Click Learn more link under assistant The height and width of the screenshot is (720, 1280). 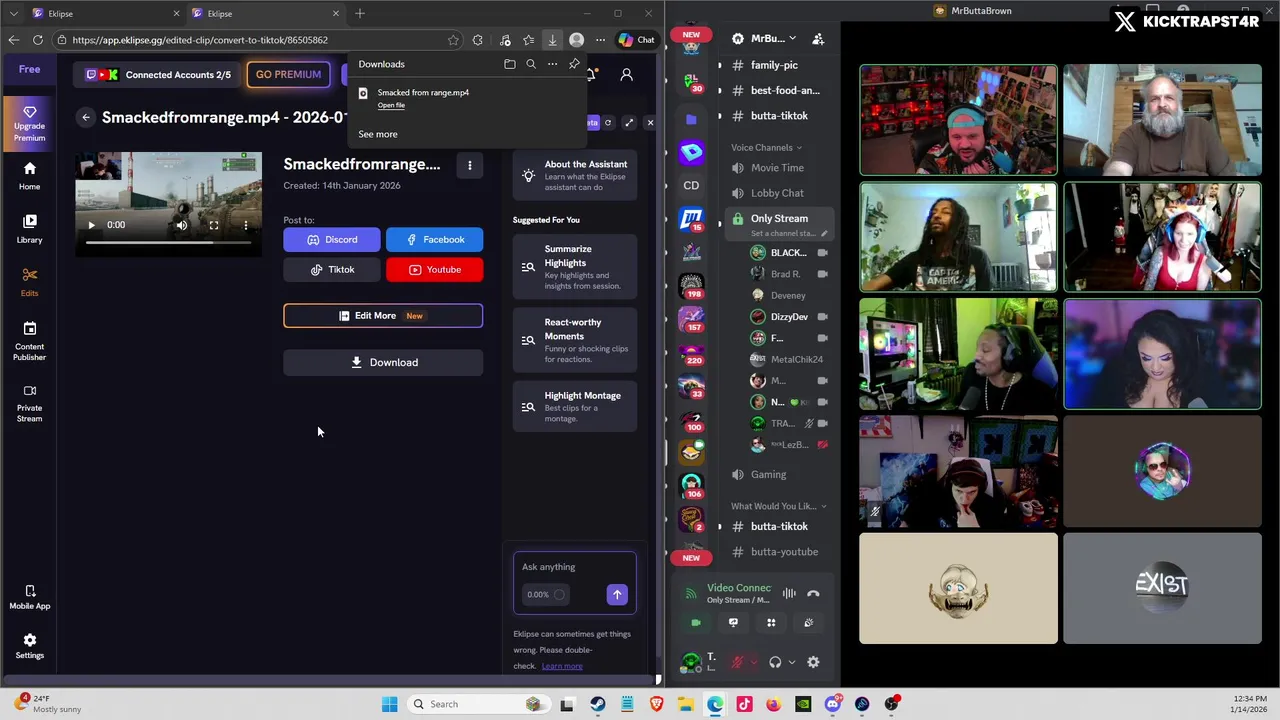tap(562, 666)
